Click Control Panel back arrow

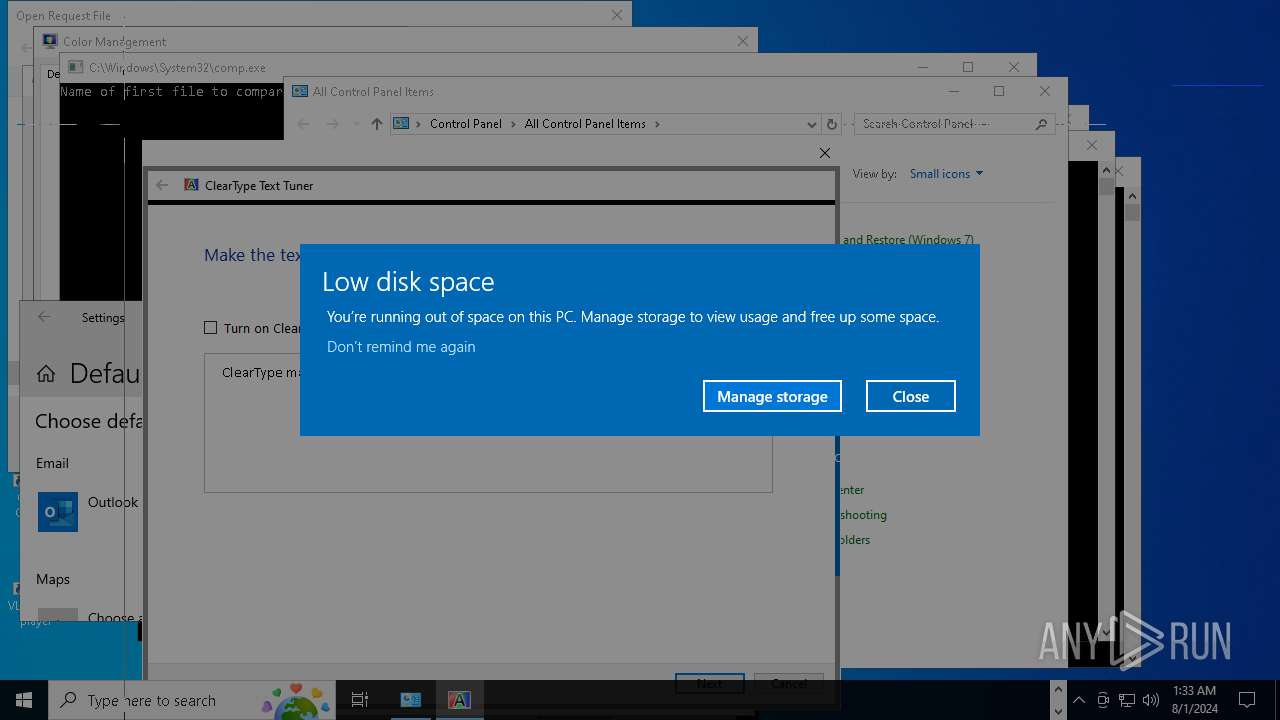pos(303,124)
